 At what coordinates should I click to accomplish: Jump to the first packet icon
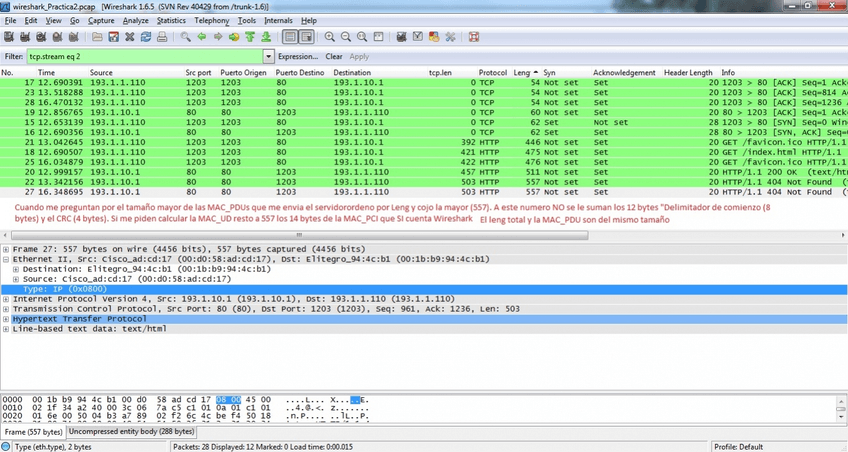click(251, 37)
